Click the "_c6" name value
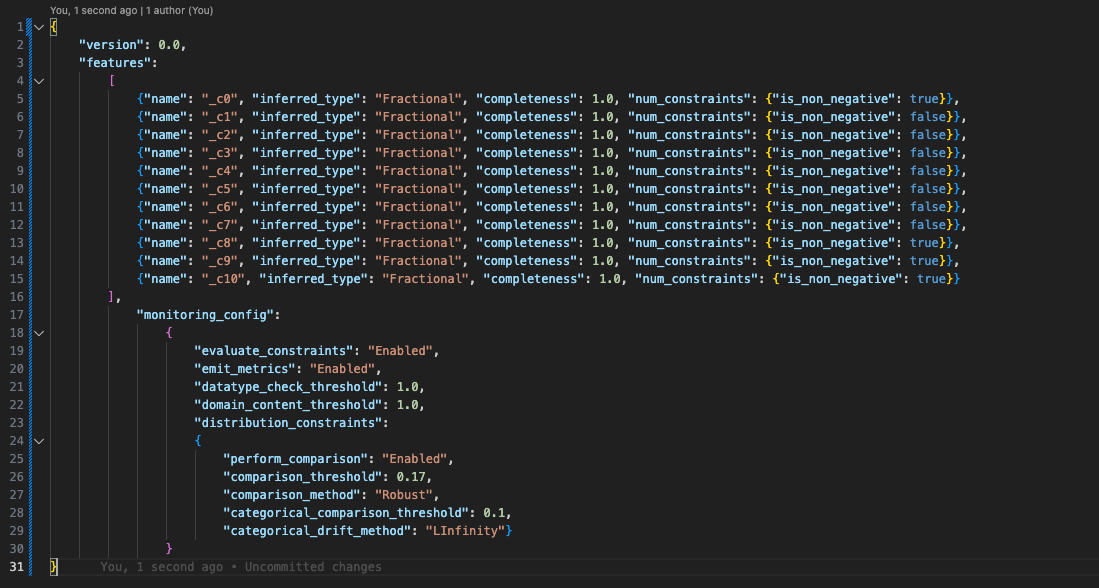The height and width of the screenshot is (588, 1099). (x=220, y=207)
